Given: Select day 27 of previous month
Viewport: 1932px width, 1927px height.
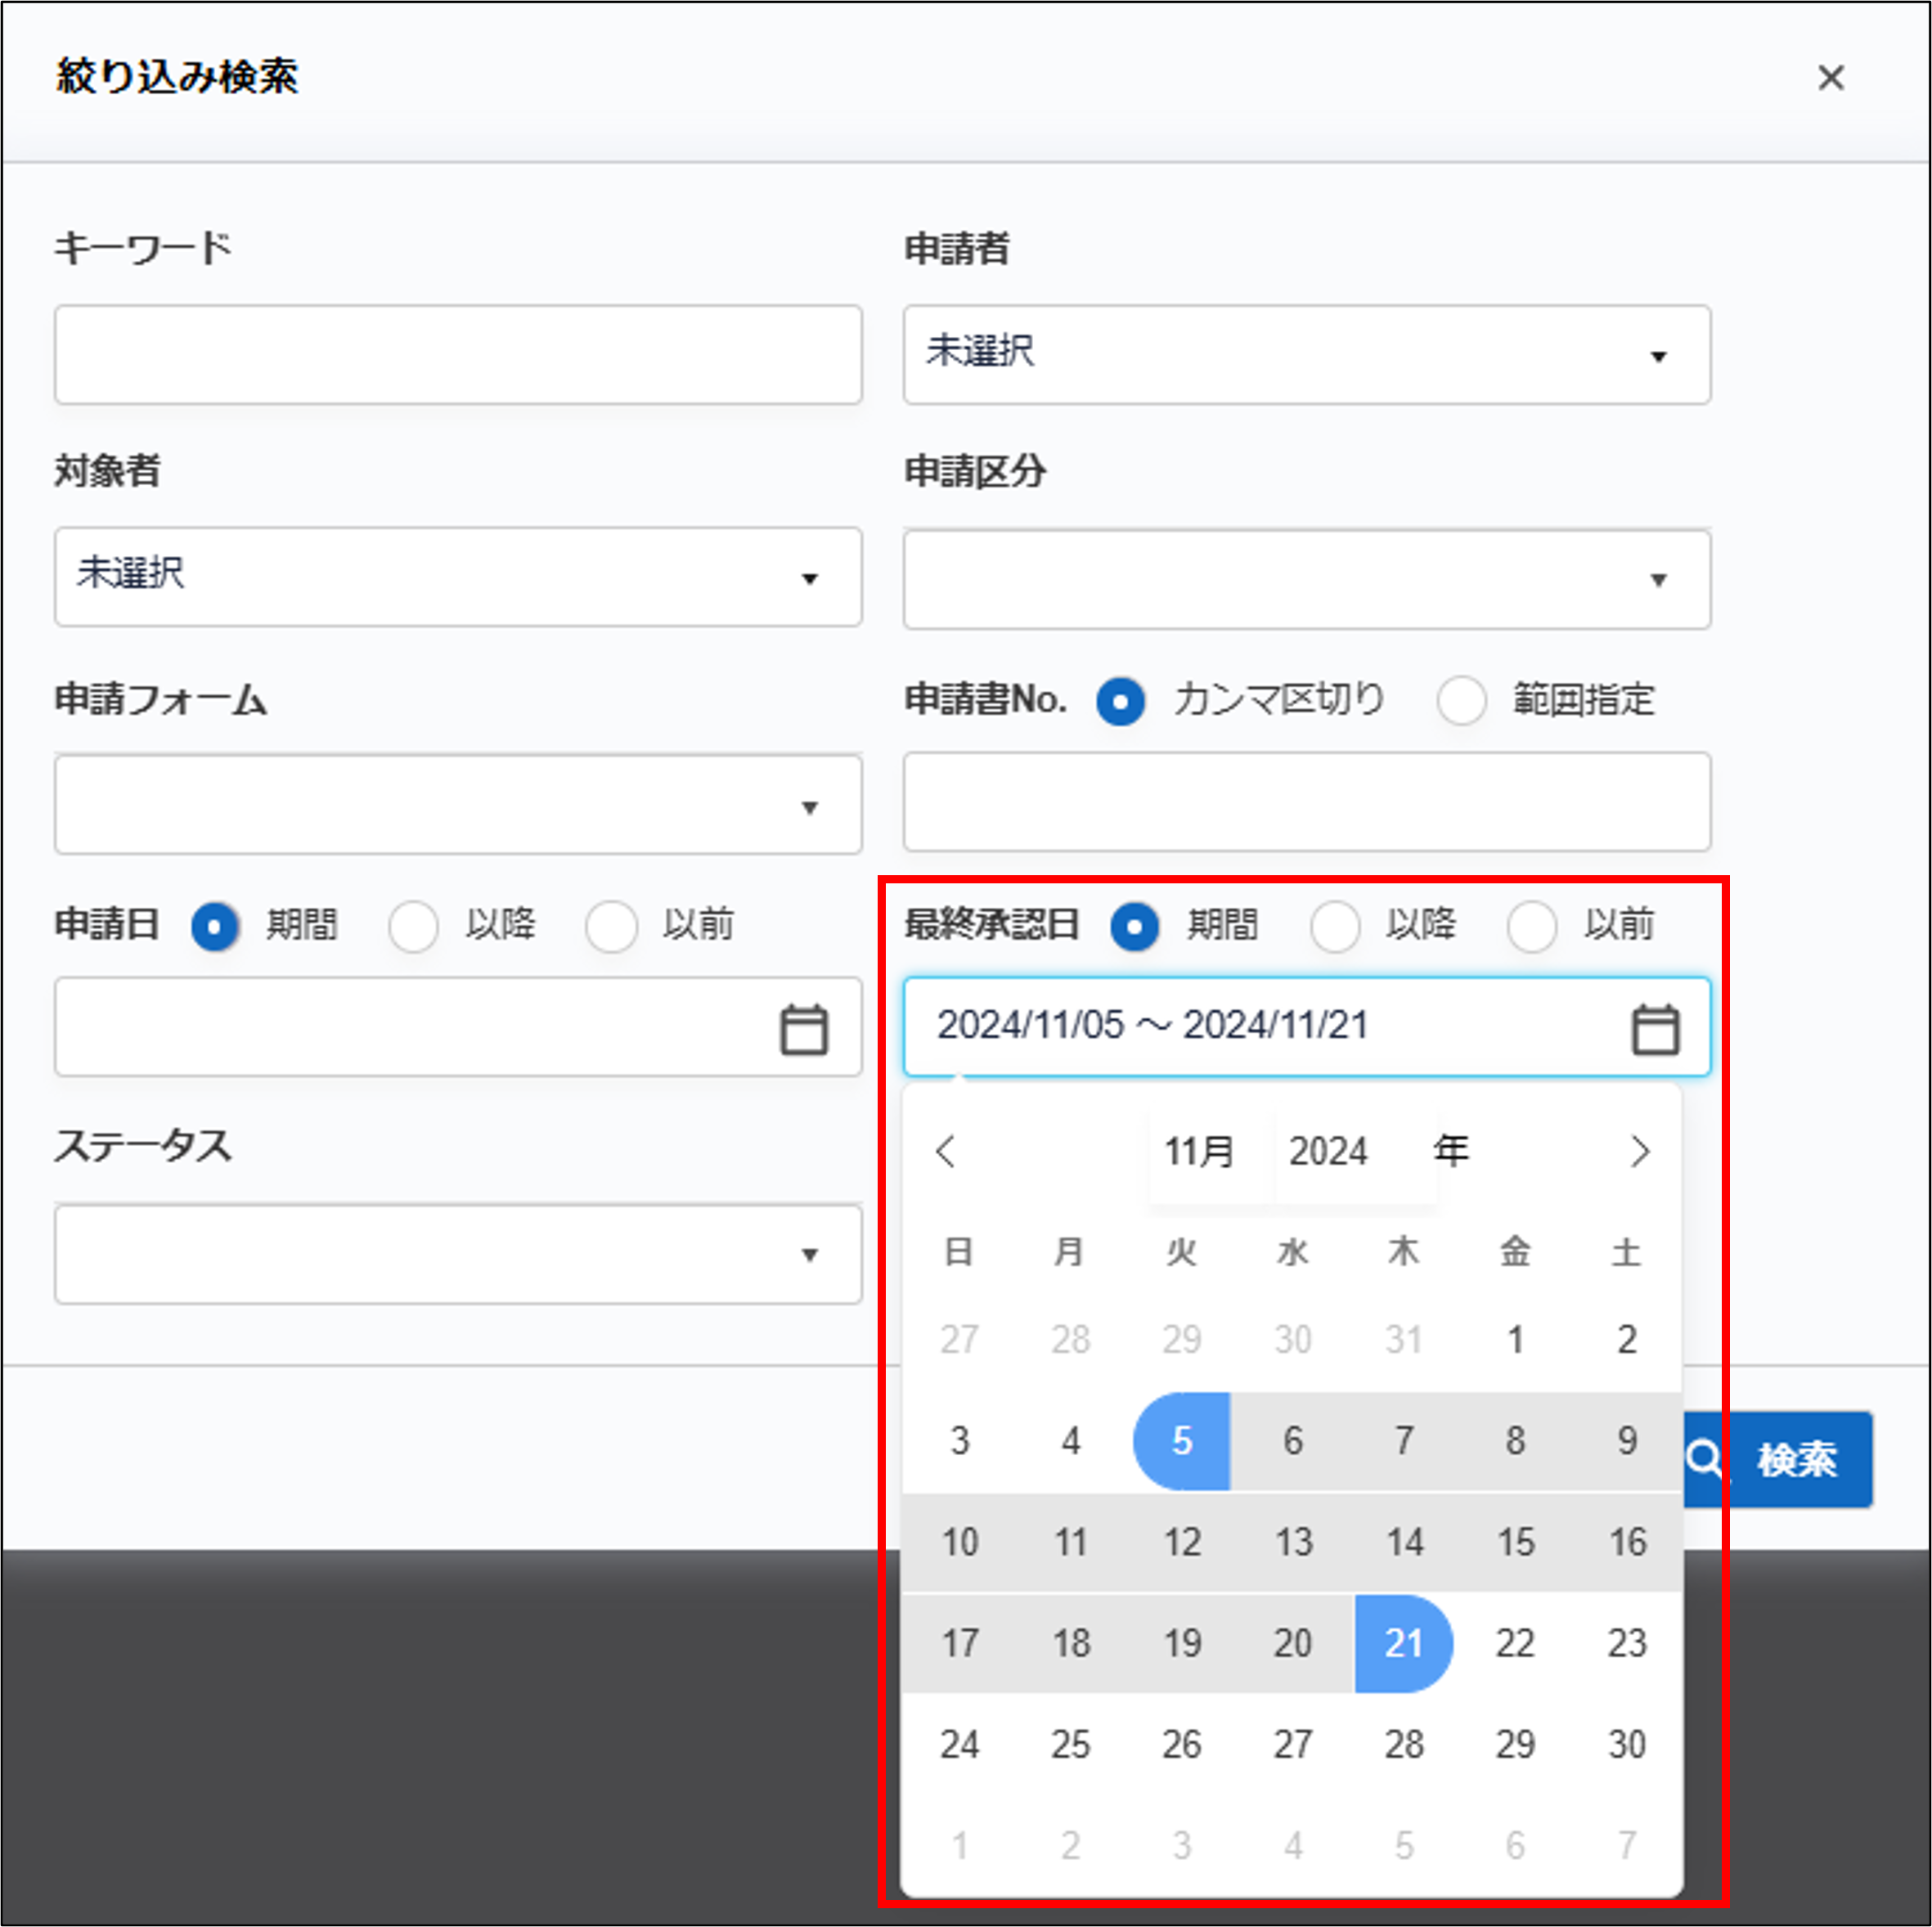Looking at the screenshot, I should pyautogui.click(x=959, y=1339).
